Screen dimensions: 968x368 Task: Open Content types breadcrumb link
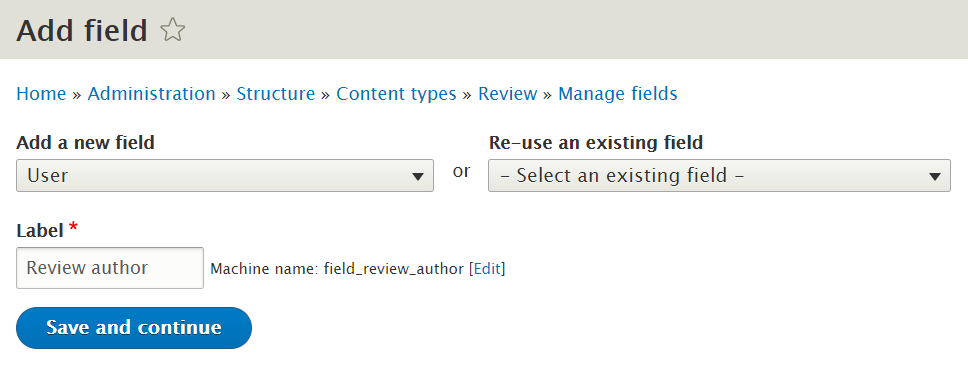tap(396, 94)
